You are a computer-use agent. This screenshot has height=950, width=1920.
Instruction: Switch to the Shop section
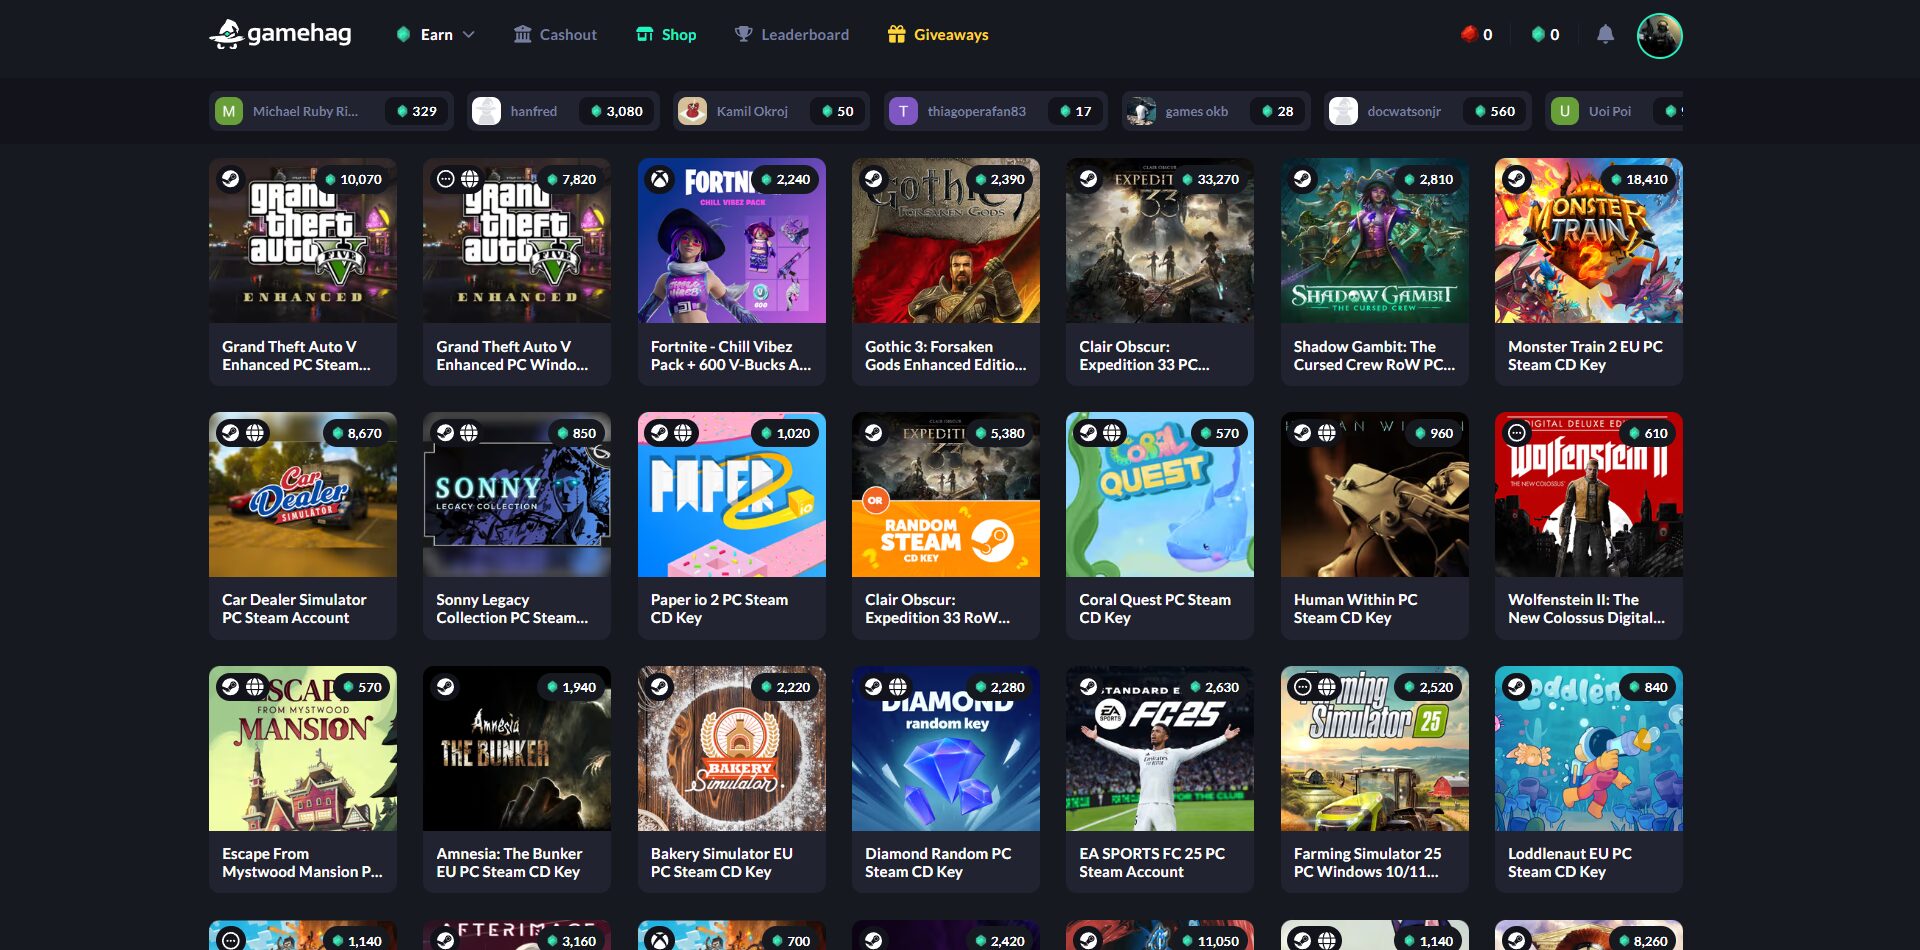tap(677, 34)
